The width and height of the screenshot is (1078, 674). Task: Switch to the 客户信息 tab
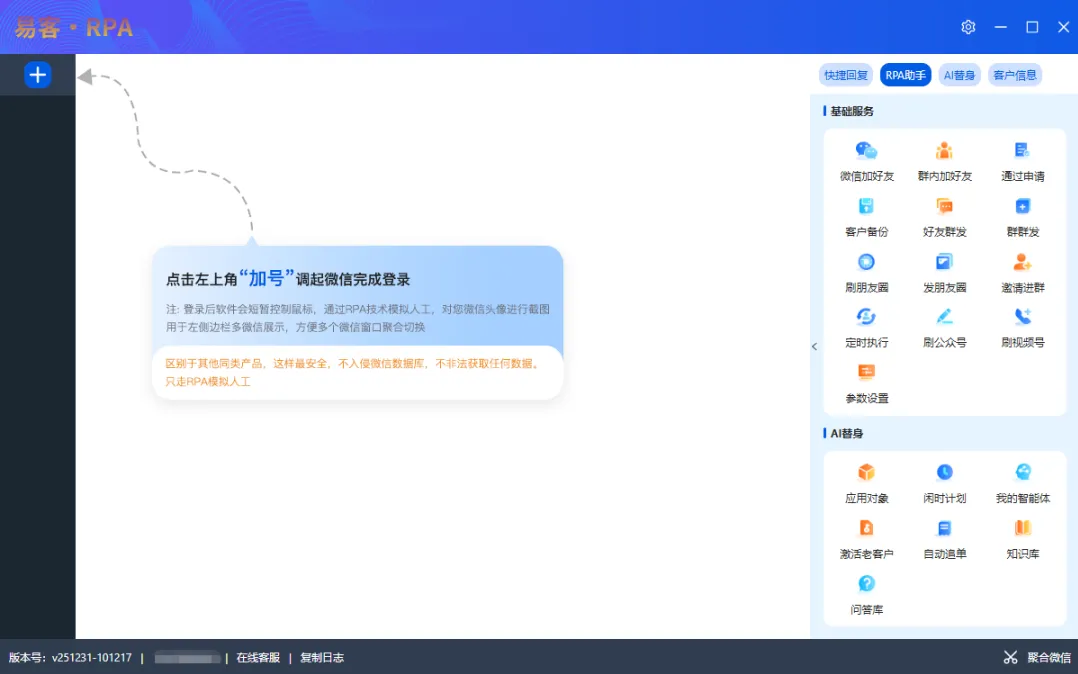tap(1015, 74)
